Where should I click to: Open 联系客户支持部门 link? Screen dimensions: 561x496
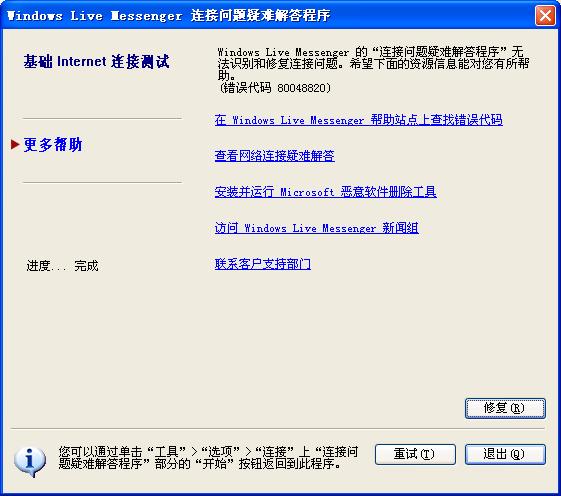(x=263, y=264)
